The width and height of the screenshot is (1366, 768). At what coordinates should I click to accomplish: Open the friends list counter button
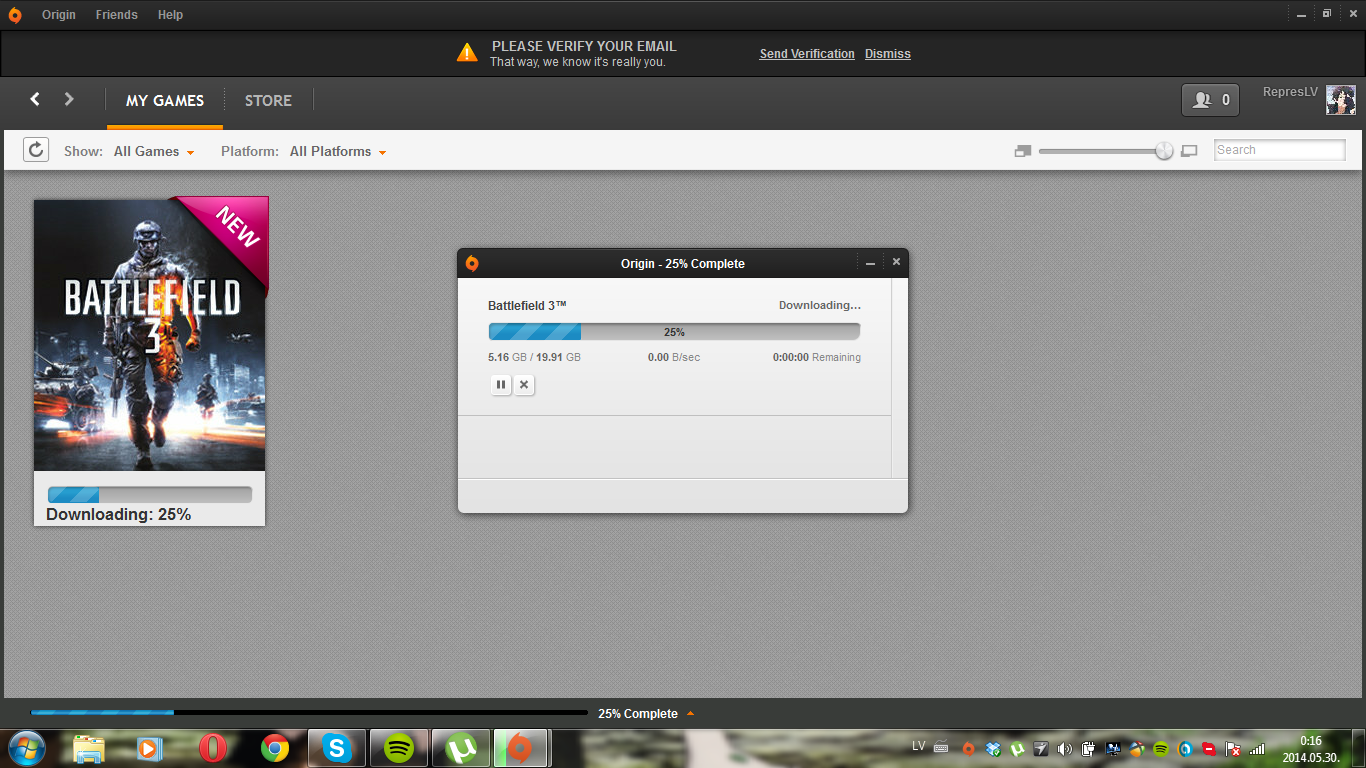click(x=1211, y=100)
